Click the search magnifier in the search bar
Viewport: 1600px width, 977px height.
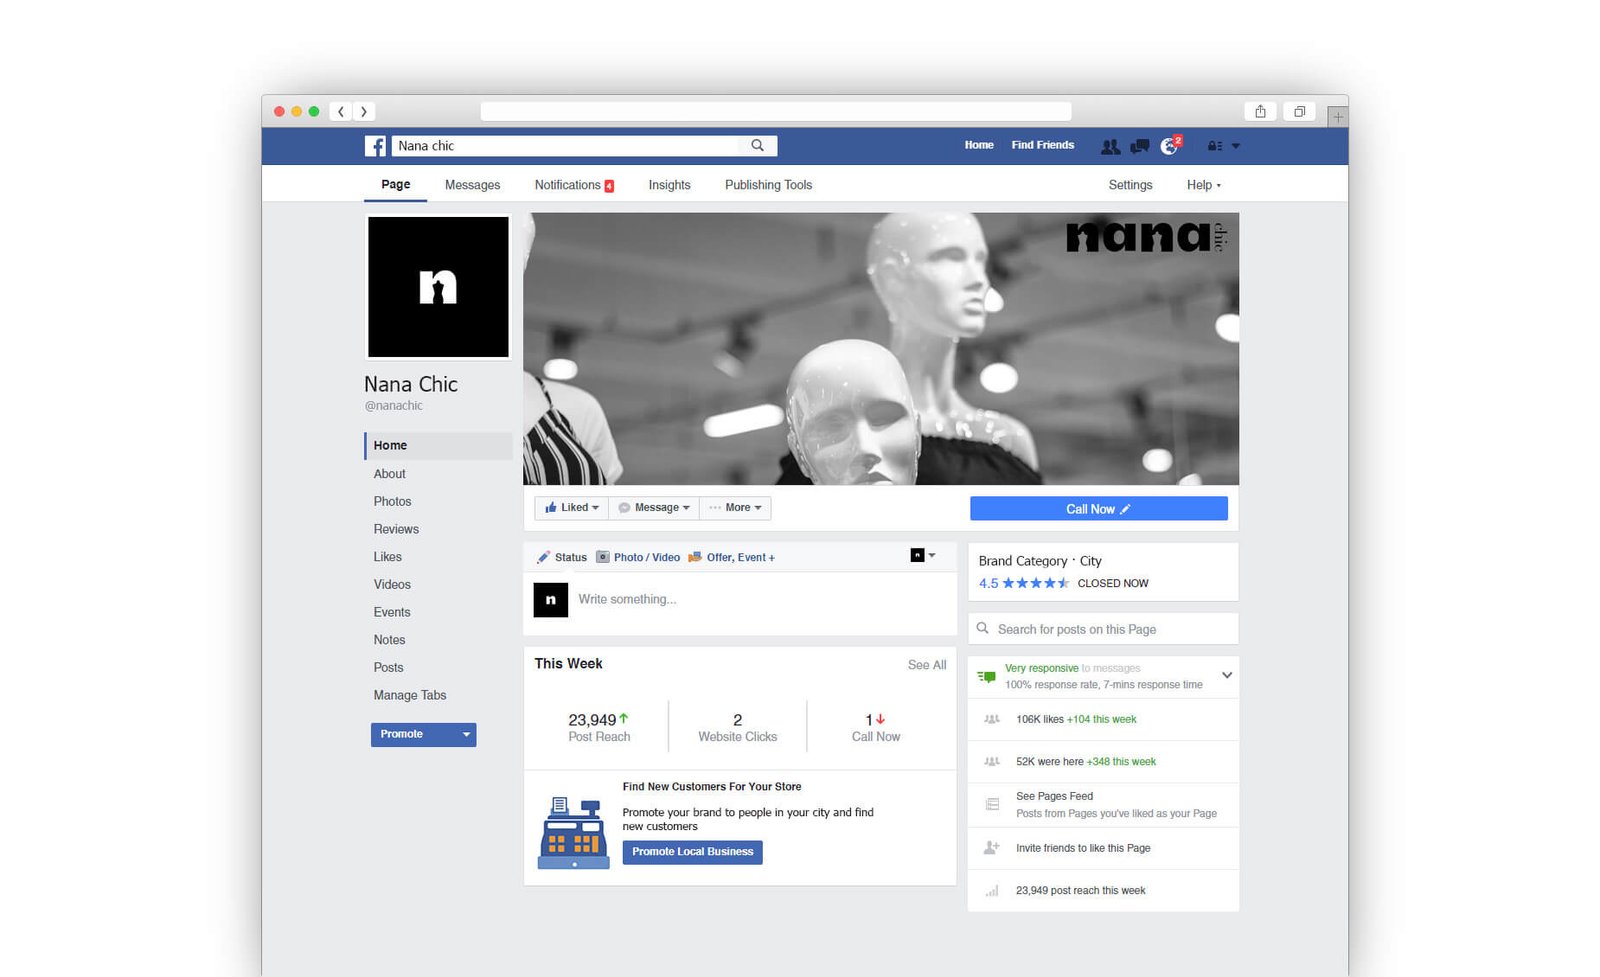pos(757,146)
